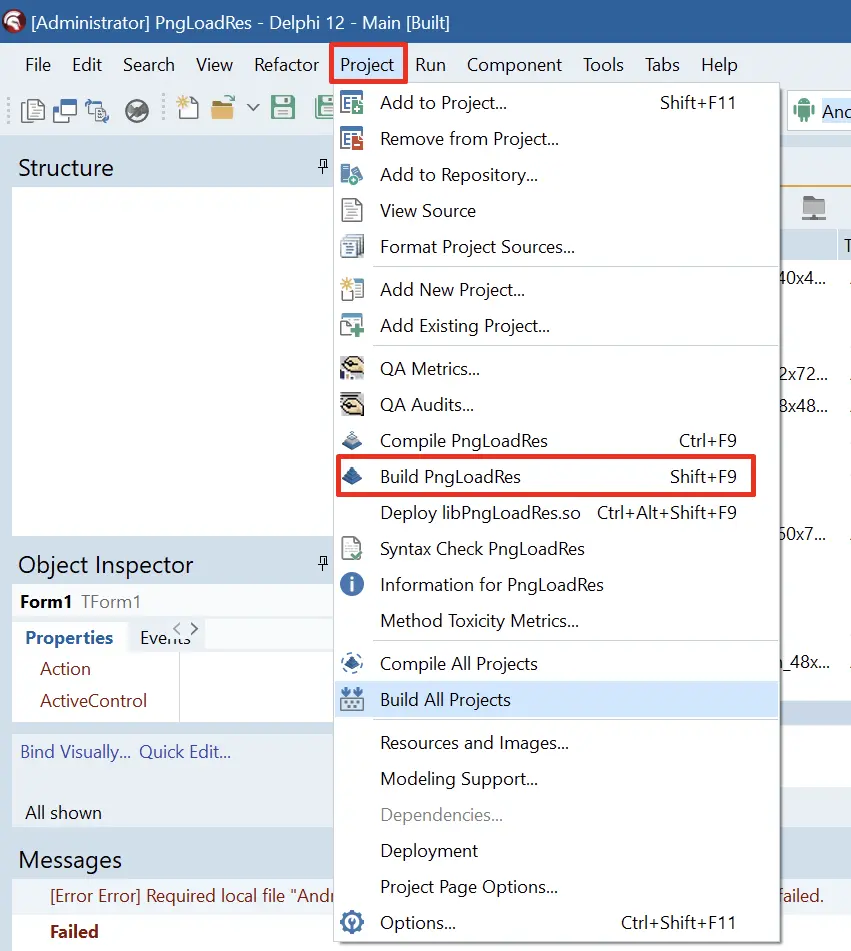Click the Add to Project icon
This screenshot has width=851, height=951.
352,102
